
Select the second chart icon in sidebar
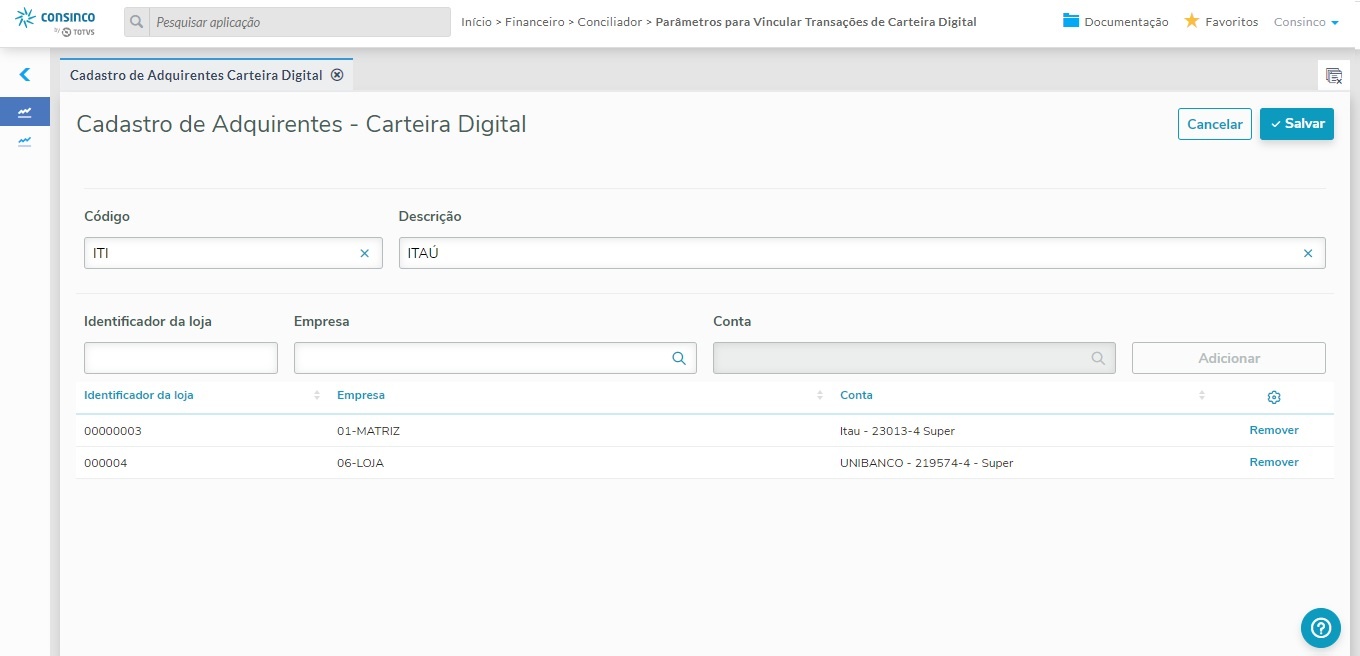pos(25,141)
